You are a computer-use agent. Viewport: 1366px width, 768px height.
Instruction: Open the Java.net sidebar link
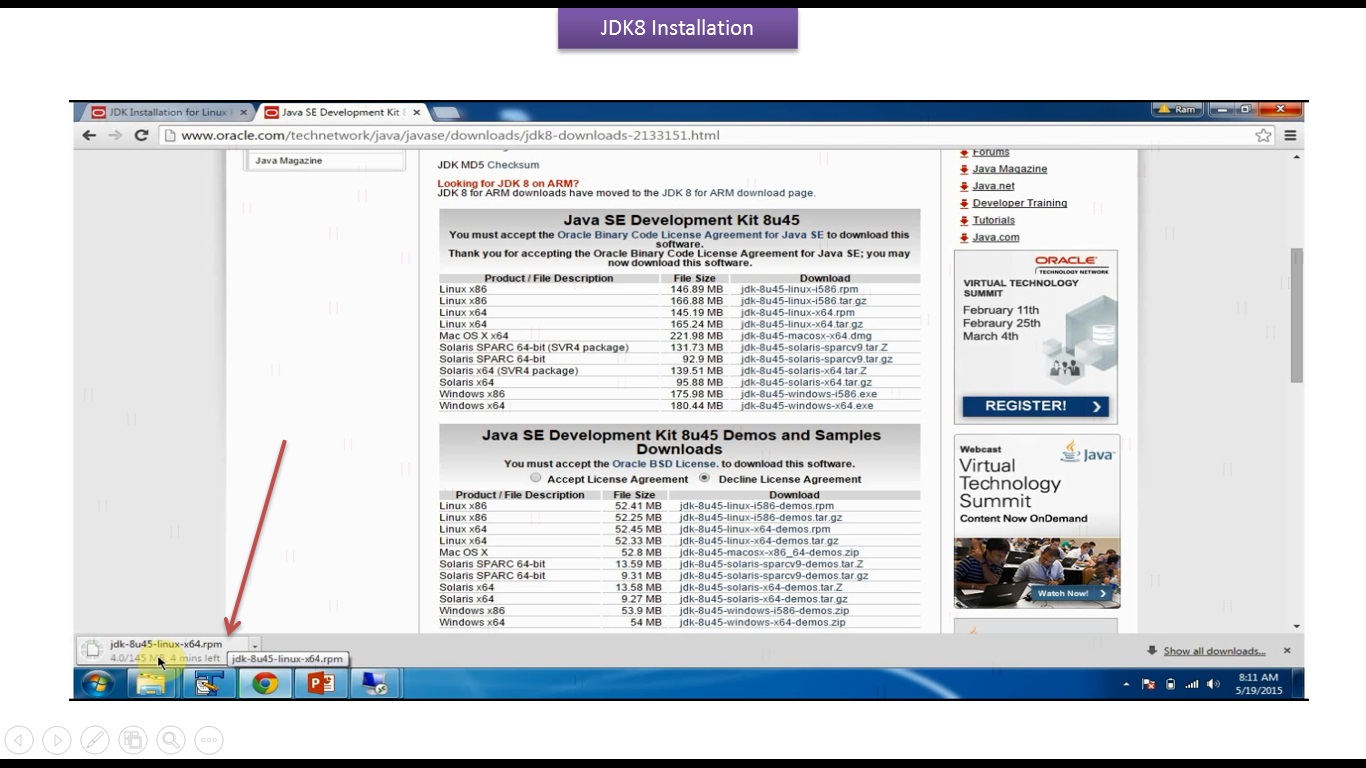click(x=993, y=186)
